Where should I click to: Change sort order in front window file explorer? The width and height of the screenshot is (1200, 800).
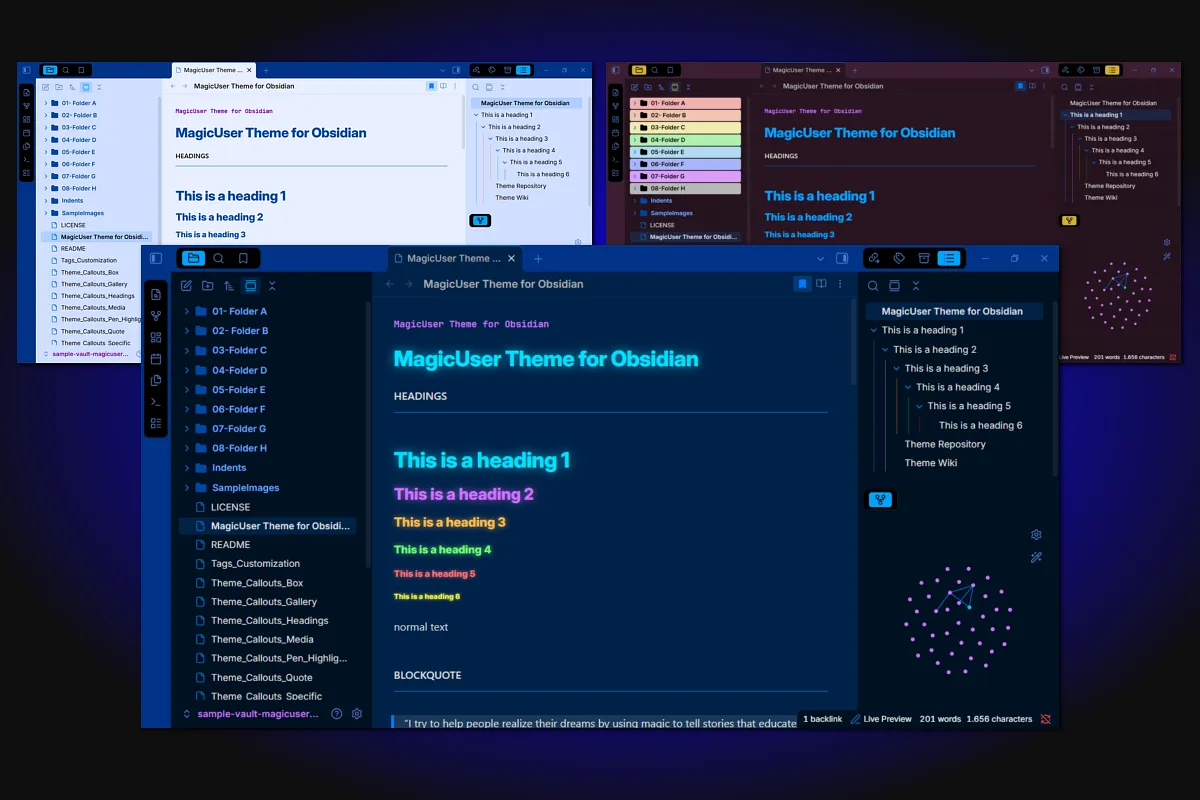pos(229,285)
